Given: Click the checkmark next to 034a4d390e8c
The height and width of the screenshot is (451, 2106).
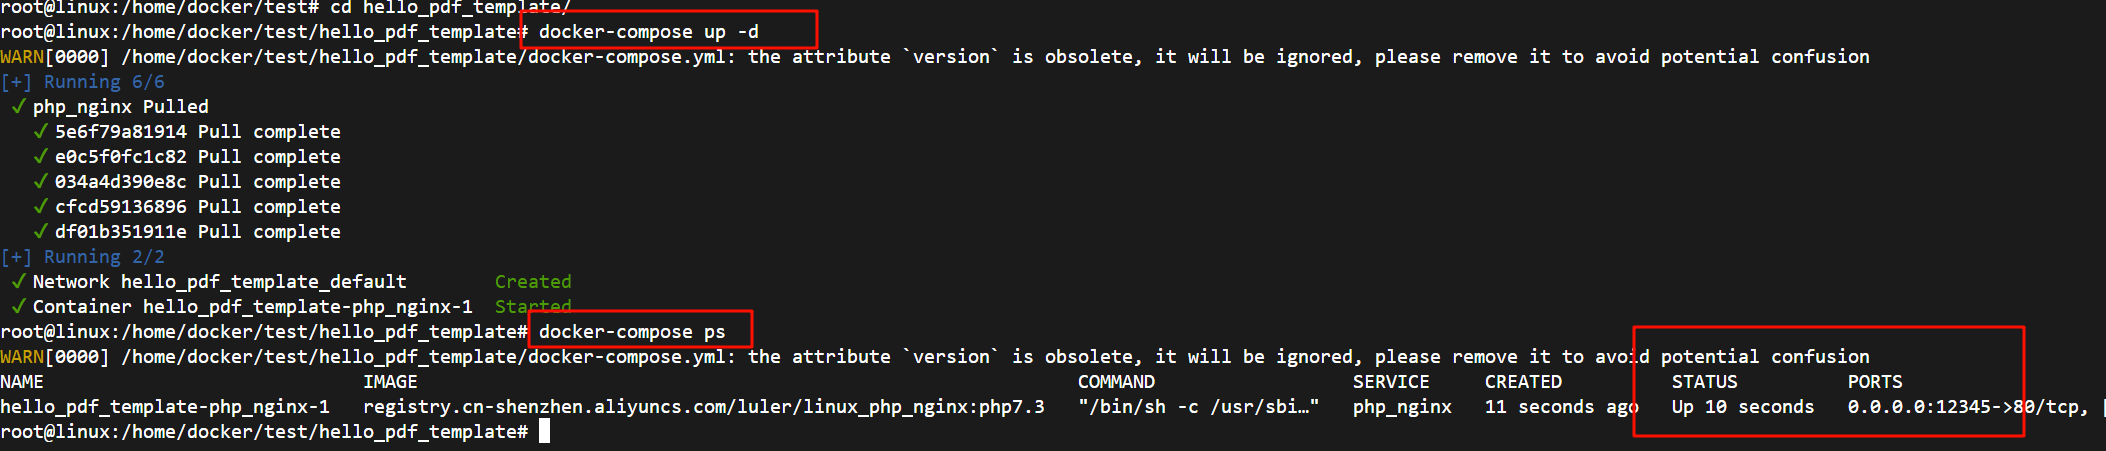Looking at the screenshot, I should (x=40, y=181).
